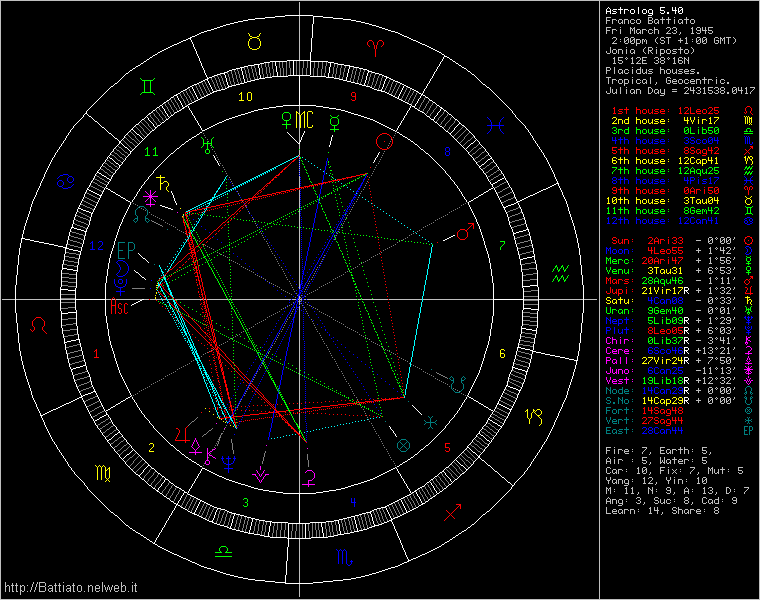The height and width of the screenshot is (600, 760).
Task: Click the red Jupiter glyph near house 2
Action: click(181, 433)
